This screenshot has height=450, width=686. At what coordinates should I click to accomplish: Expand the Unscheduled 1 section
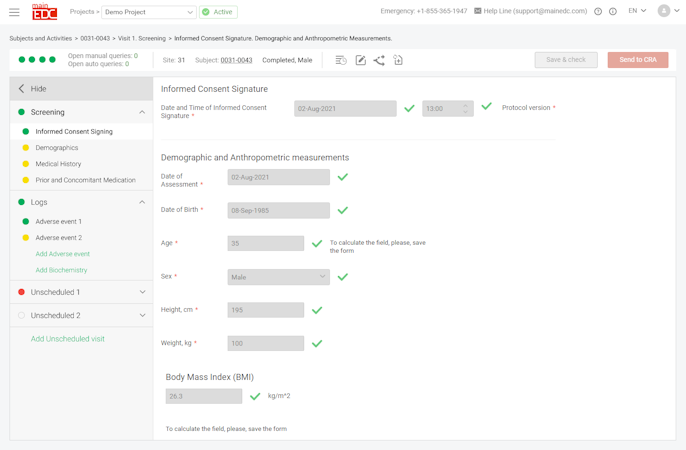81,292
